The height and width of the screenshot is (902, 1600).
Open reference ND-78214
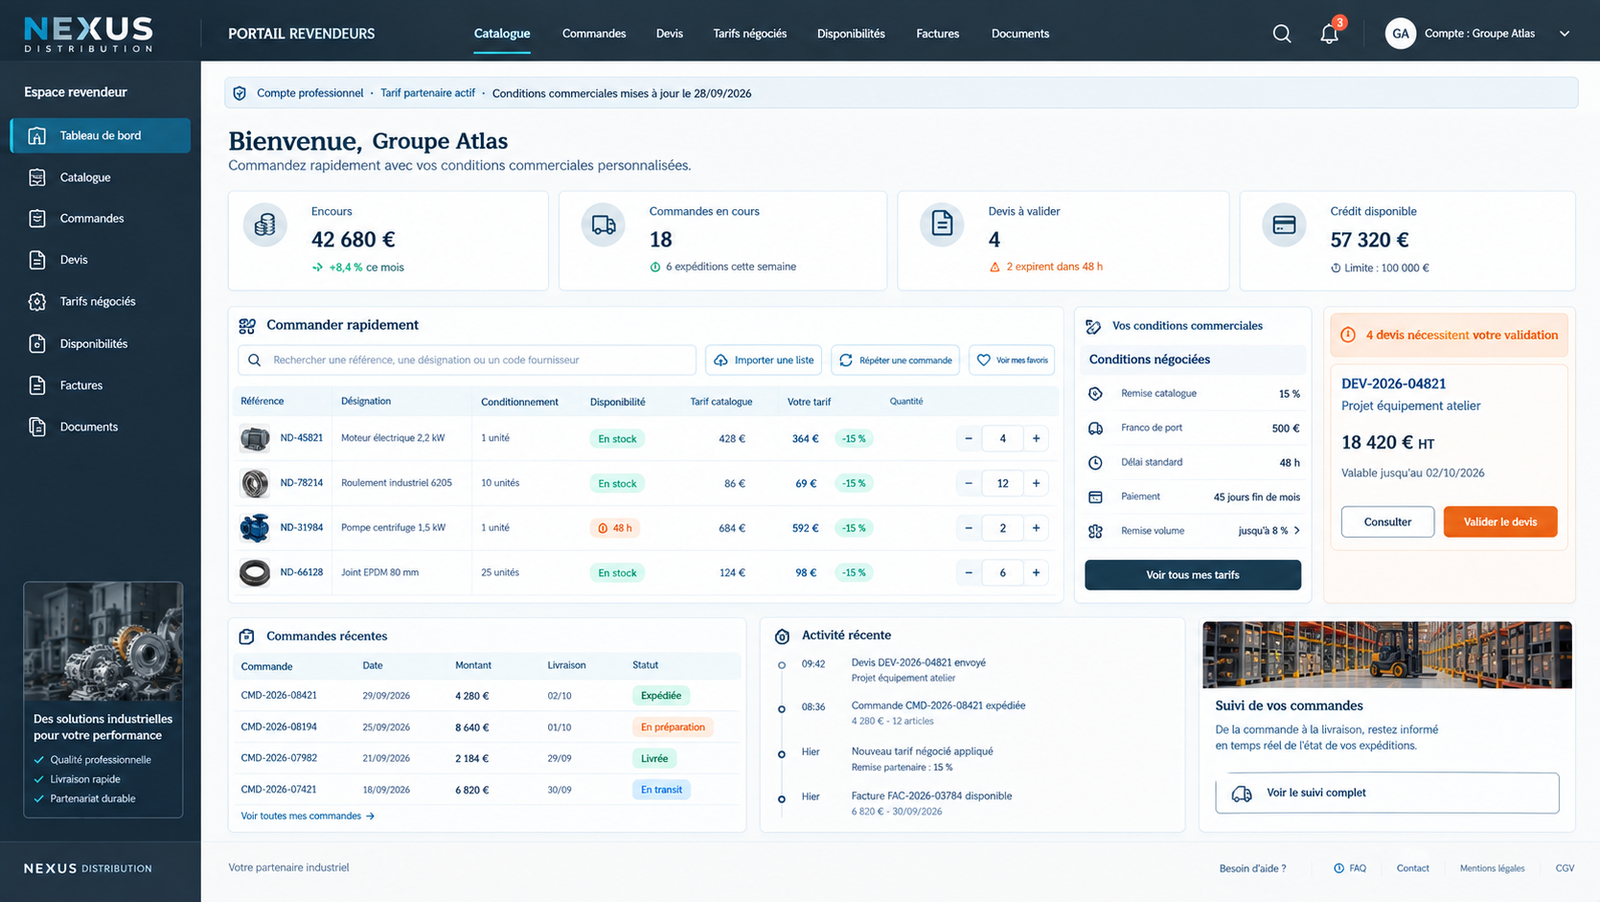pos(301,483)
